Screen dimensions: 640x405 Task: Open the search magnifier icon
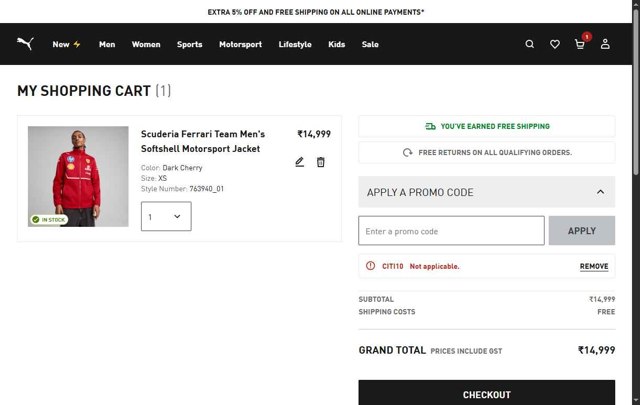[530, 44]
